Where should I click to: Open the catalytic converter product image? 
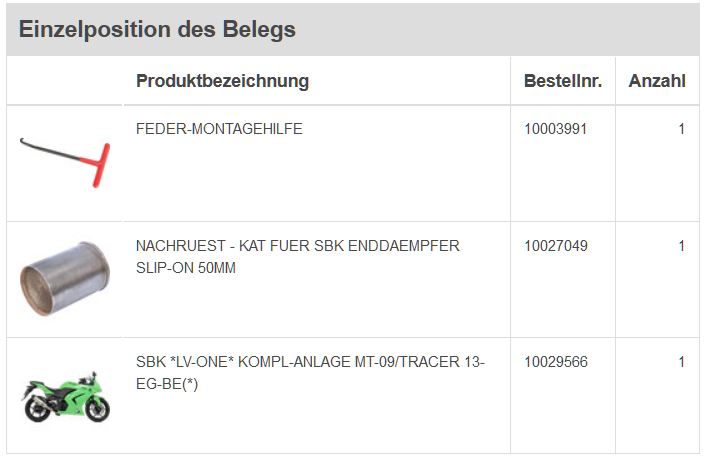point(65,278)
